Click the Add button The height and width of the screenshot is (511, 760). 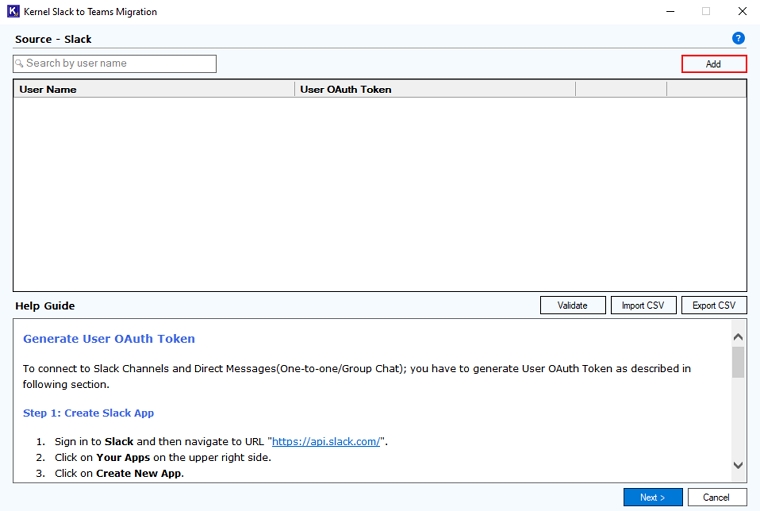pyautogui.click(x=714, y=64)
